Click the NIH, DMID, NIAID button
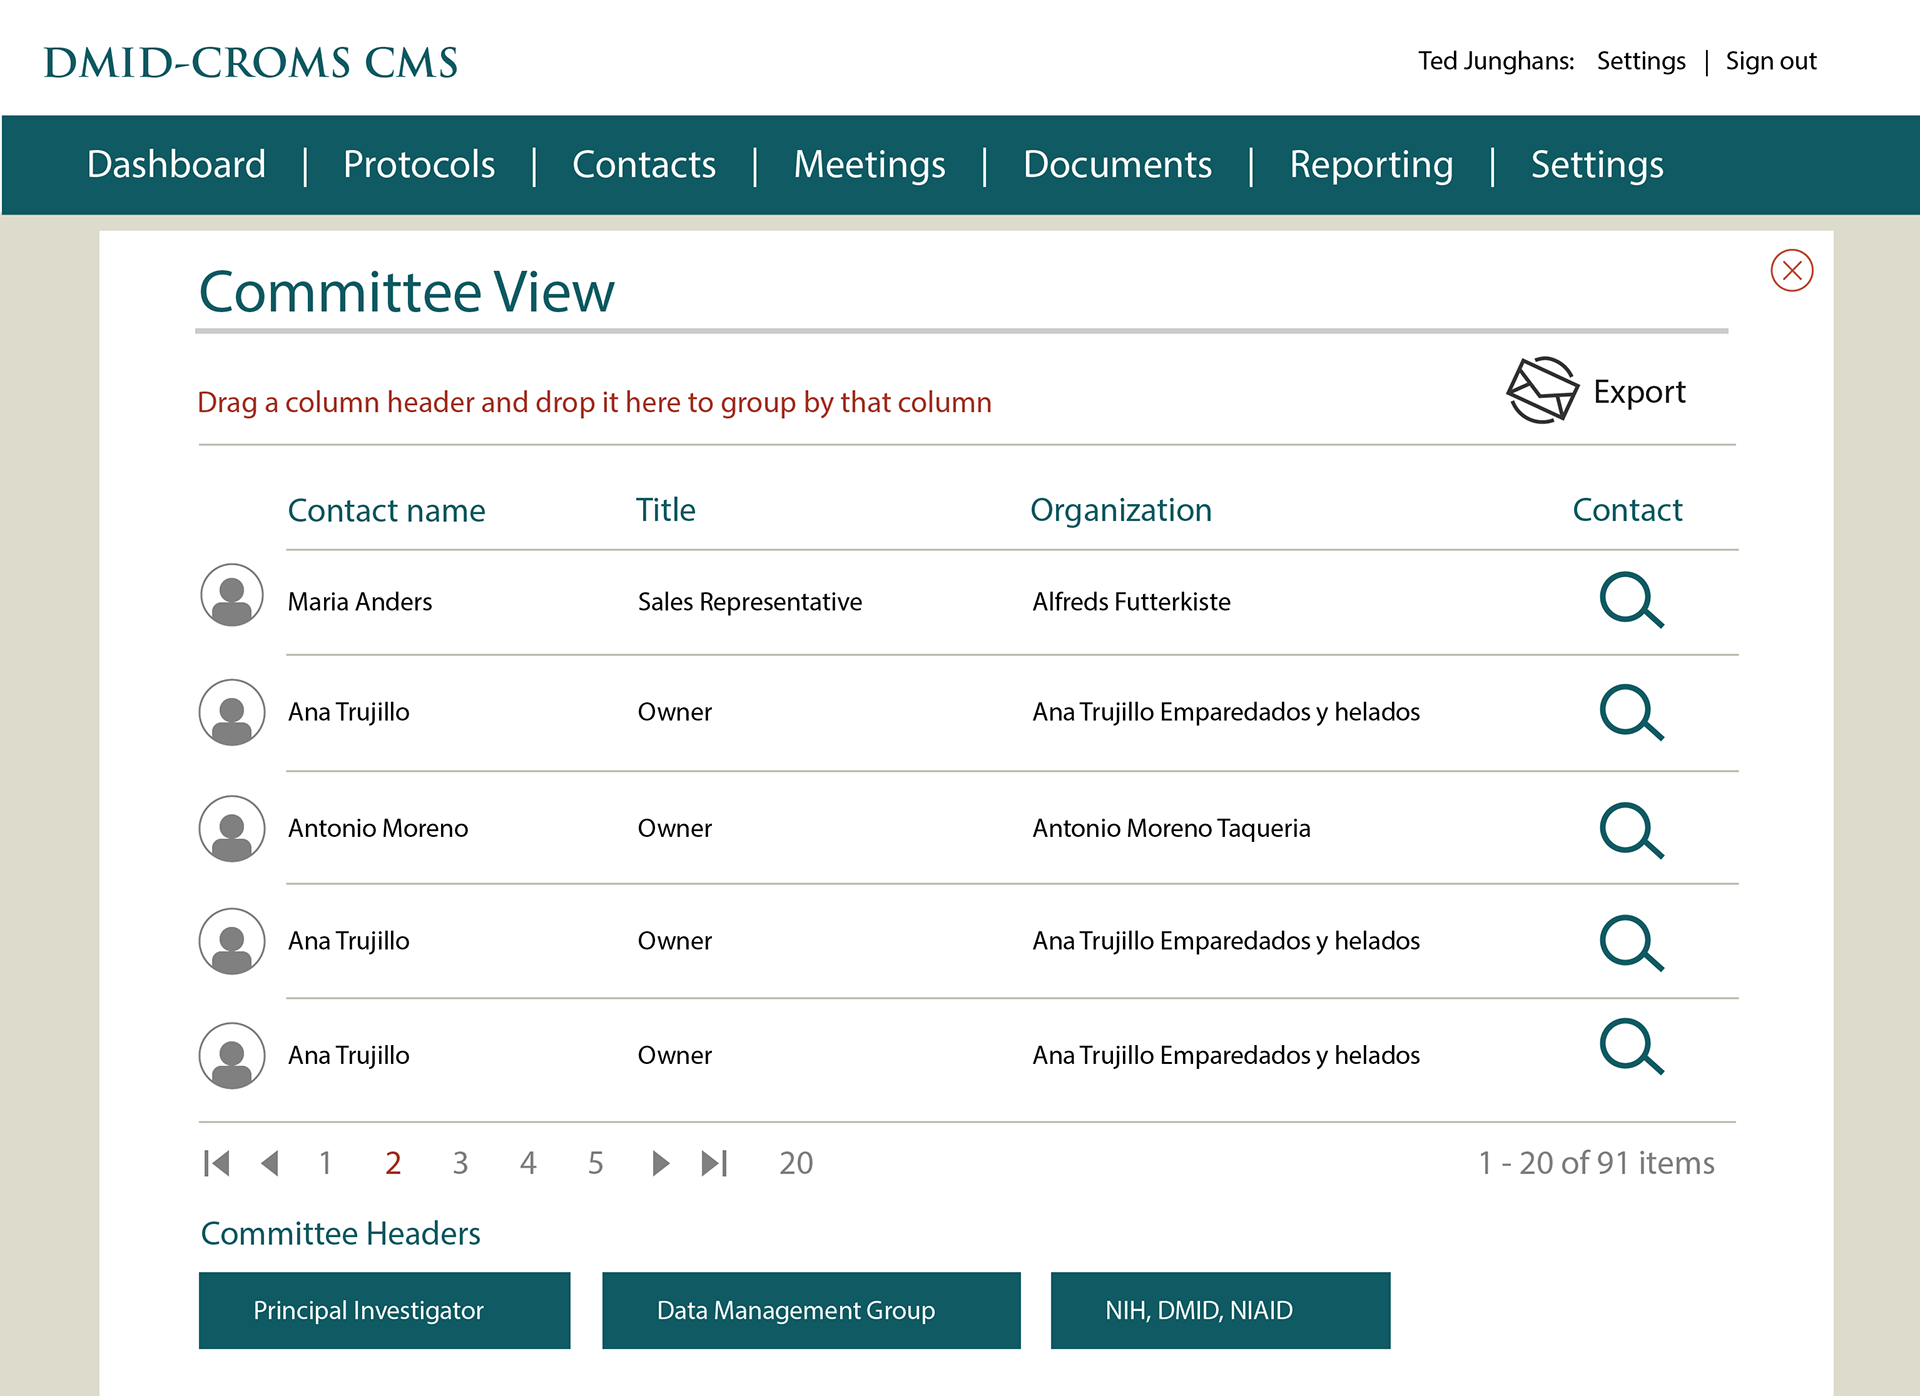This screenshot has width=1920, height=1396. (x=1220, y=1310)
